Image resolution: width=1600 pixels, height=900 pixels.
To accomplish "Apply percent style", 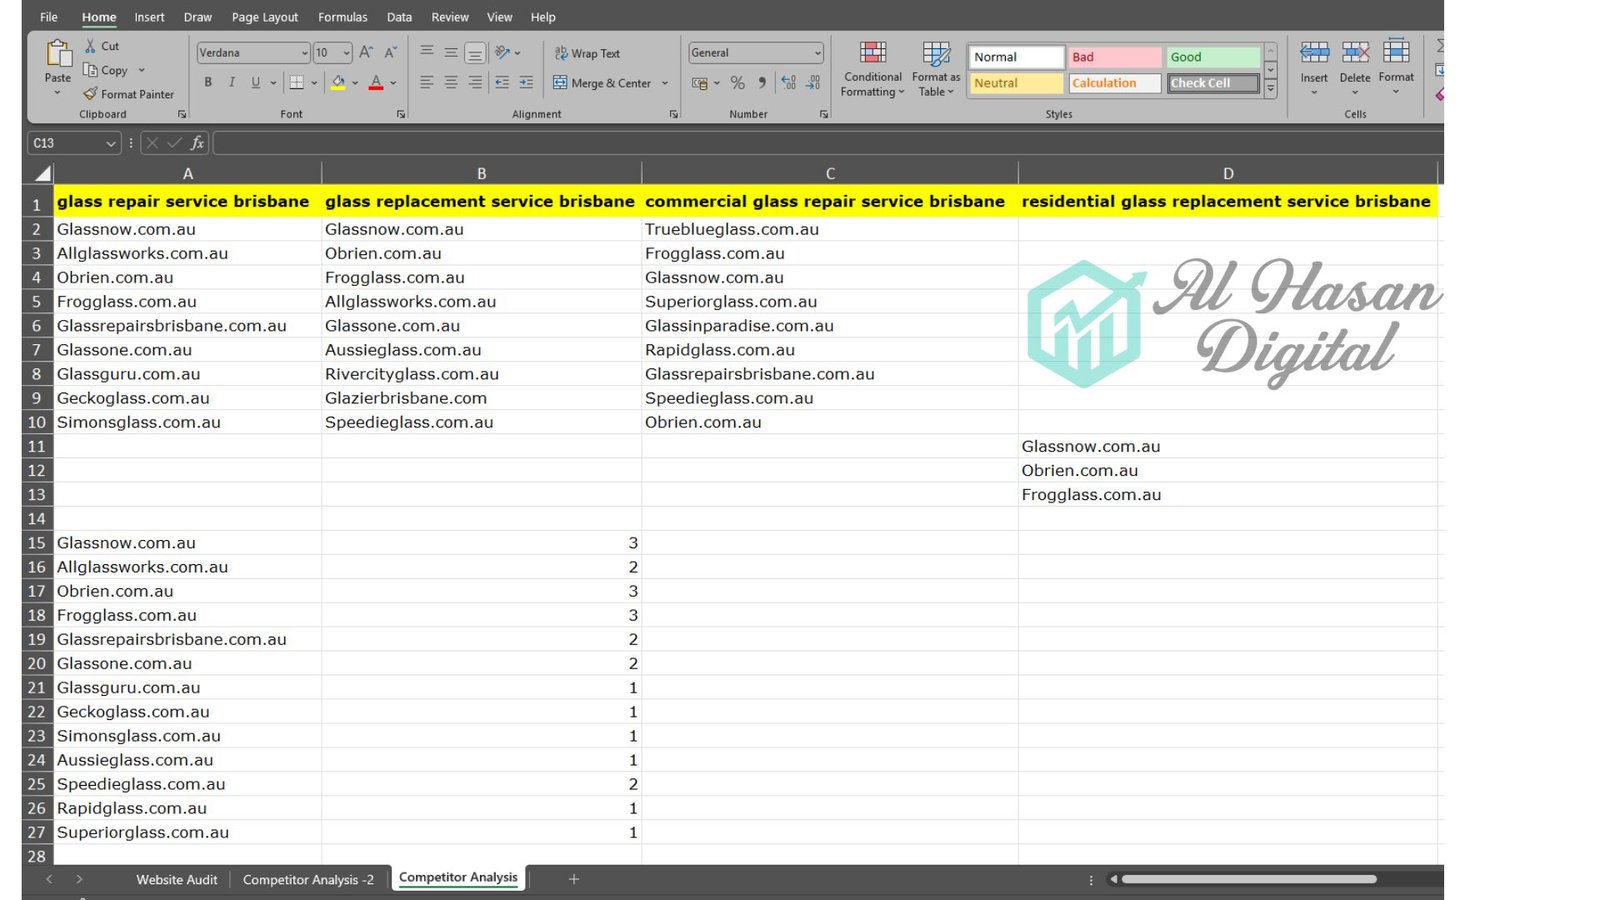I will pyautogui.click(x=738, y=83).
